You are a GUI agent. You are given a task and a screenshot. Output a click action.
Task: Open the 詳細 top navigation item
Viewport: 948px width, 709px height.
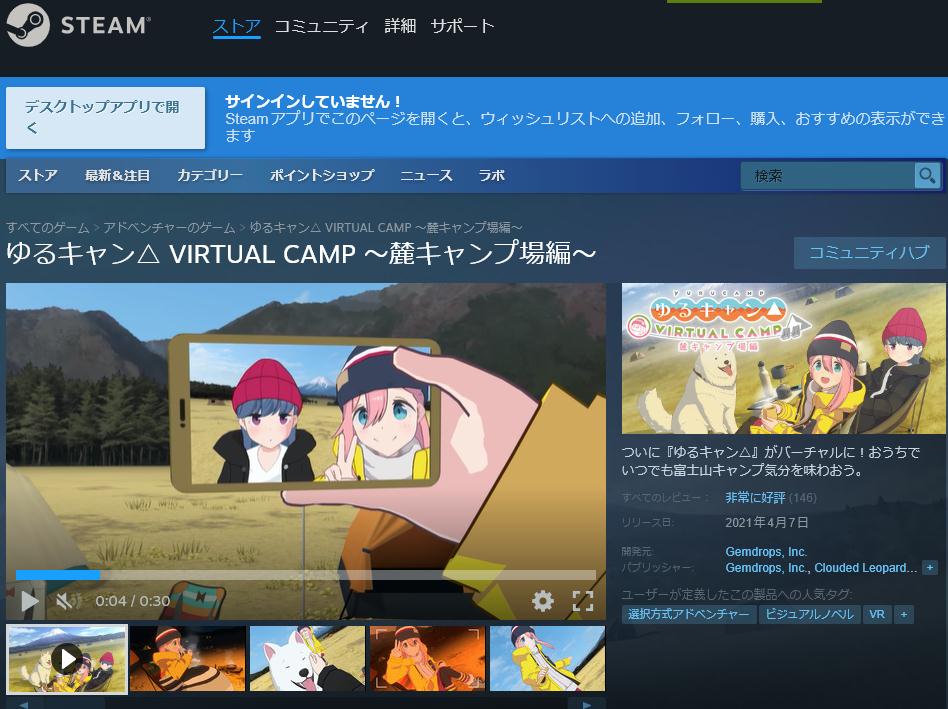pos(400,26)
